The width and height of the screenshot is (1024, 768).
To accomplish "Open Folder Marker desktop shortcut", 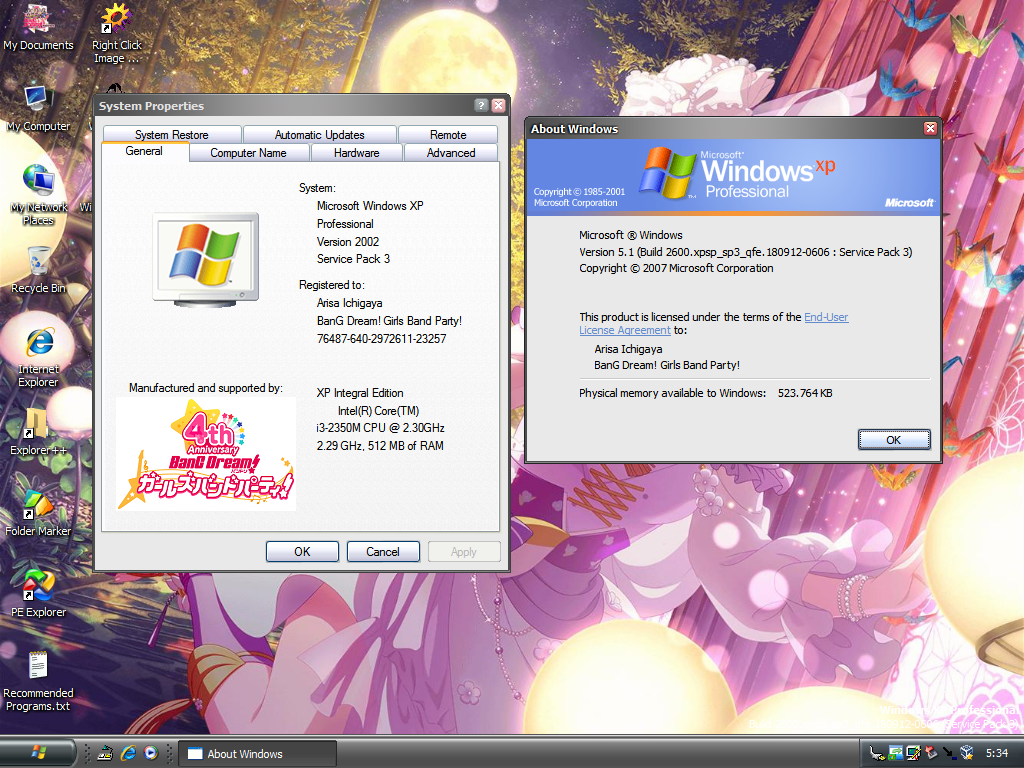I will 38,513.
